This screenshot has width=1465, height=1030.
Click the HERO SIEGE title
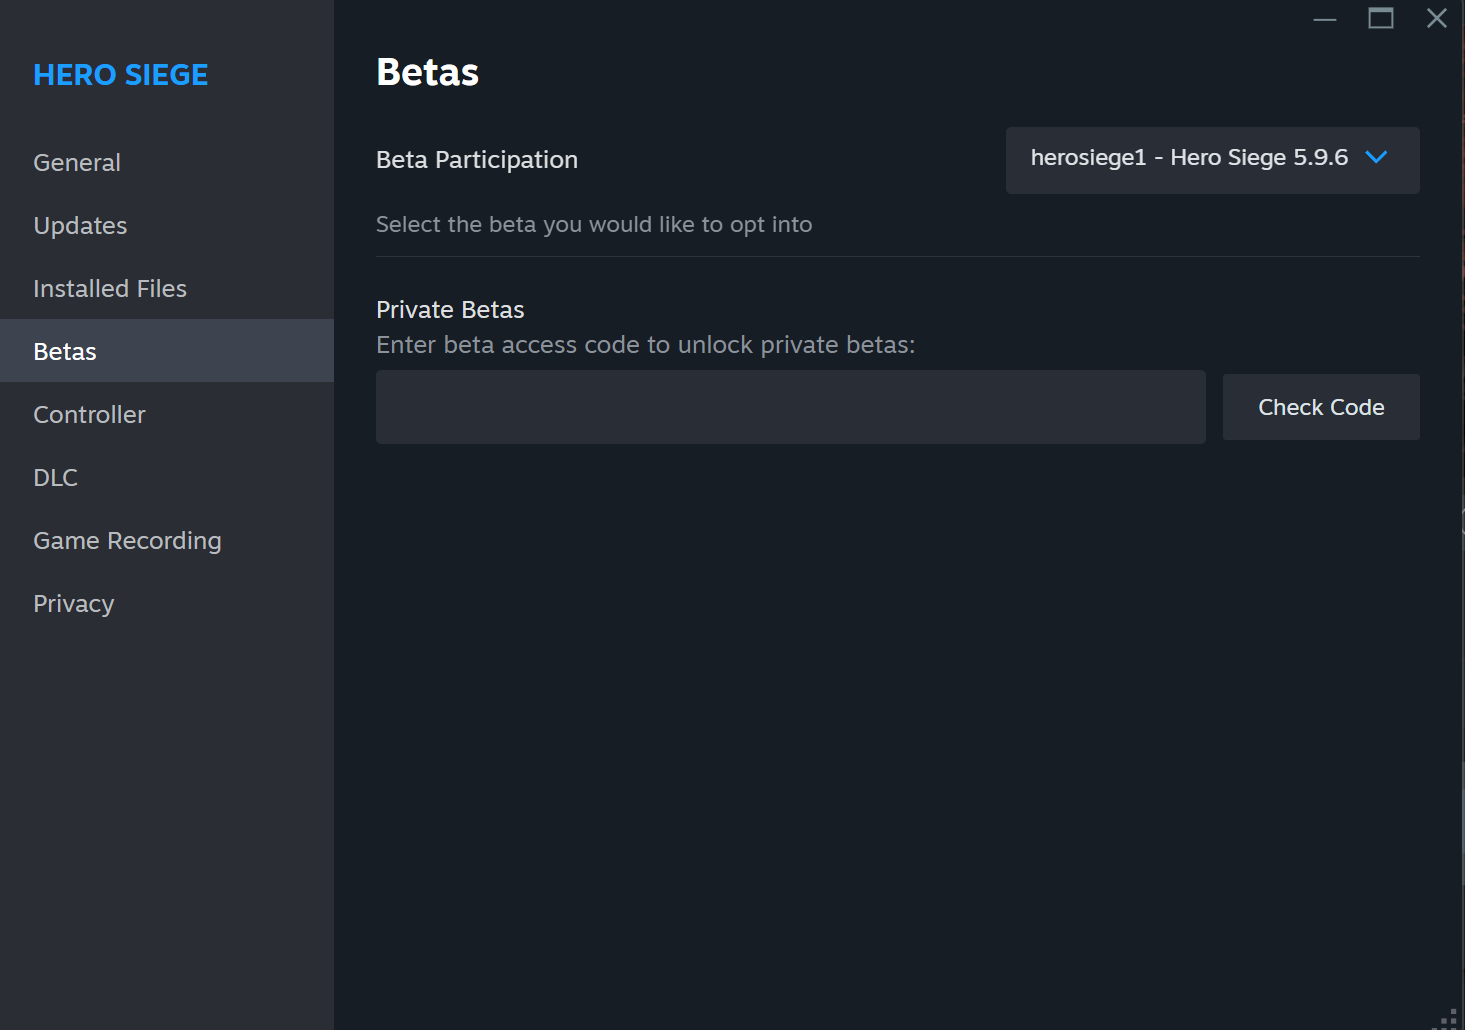121,75
